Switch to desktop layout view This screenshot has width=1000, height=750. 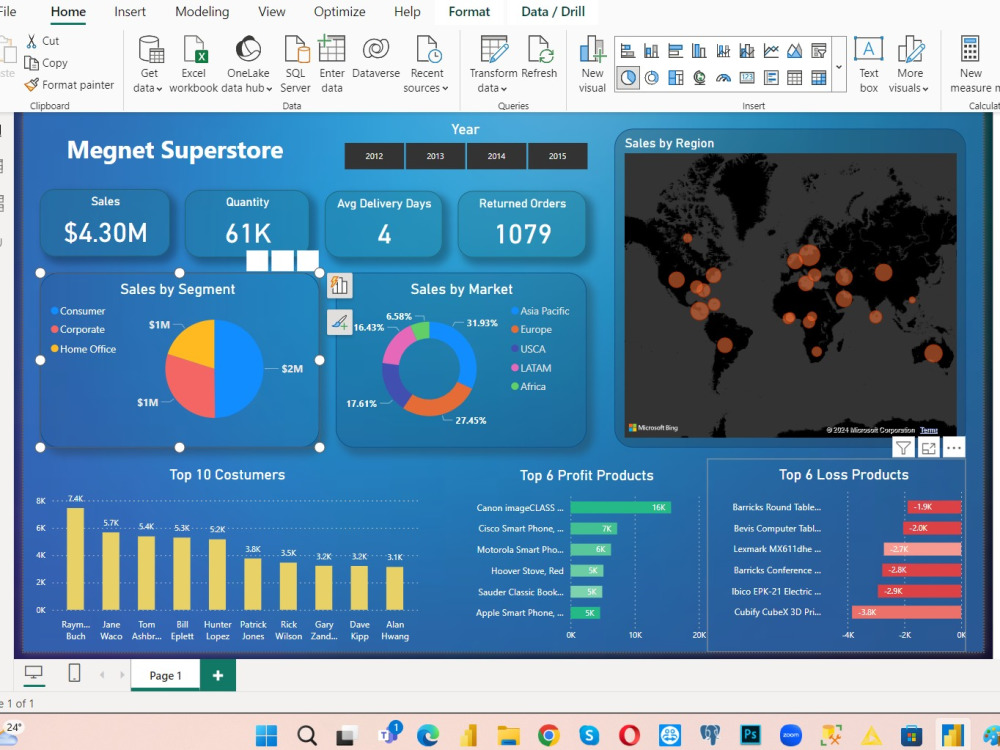tap(33, 673)
